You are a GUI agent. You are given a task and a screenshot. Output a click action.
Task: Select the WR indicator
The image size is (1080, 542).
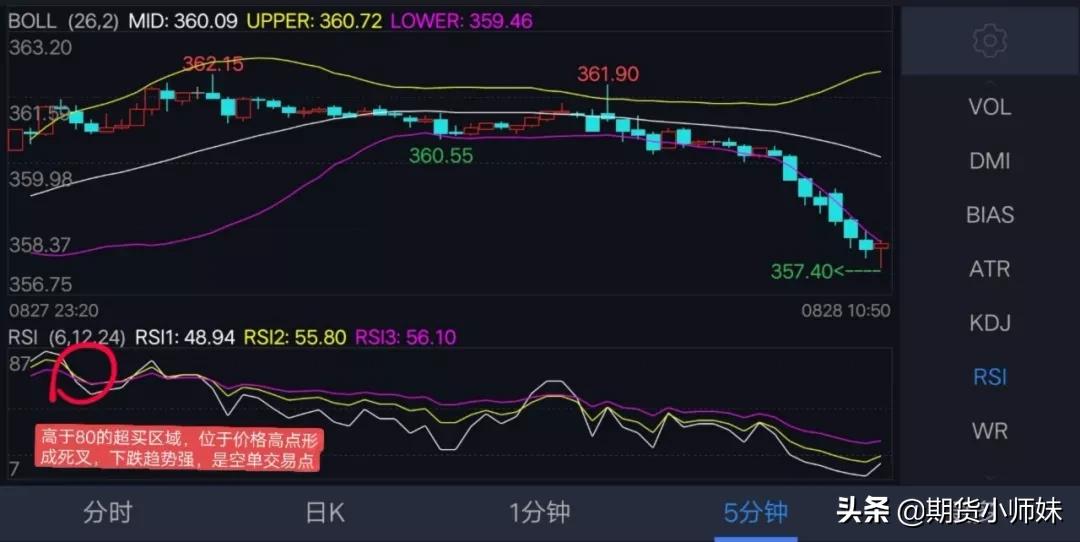990,430
